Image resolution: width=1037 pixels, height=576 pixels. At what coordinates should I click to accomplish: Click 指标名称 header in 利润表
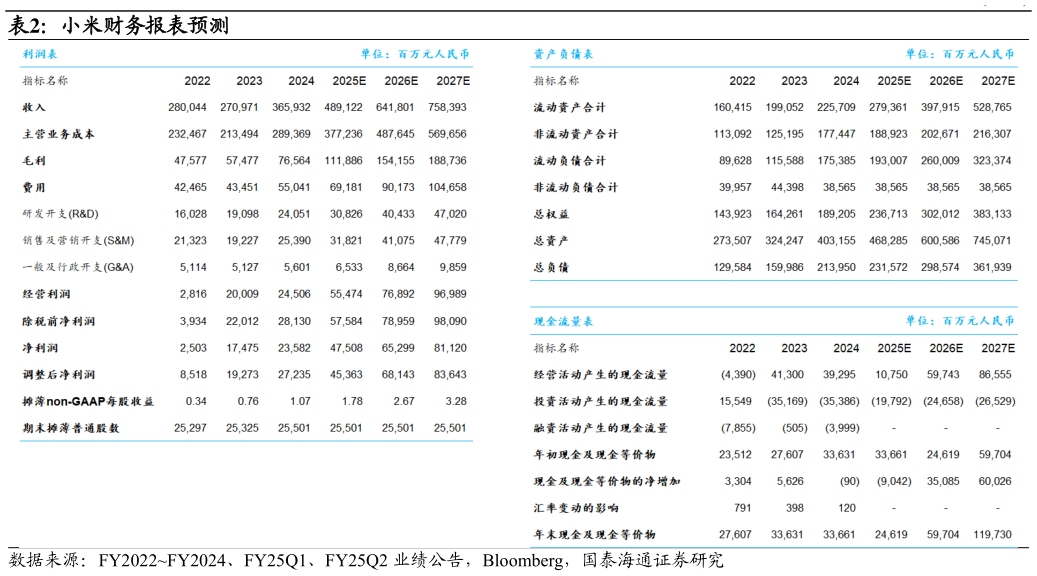[x=45, y=81]
